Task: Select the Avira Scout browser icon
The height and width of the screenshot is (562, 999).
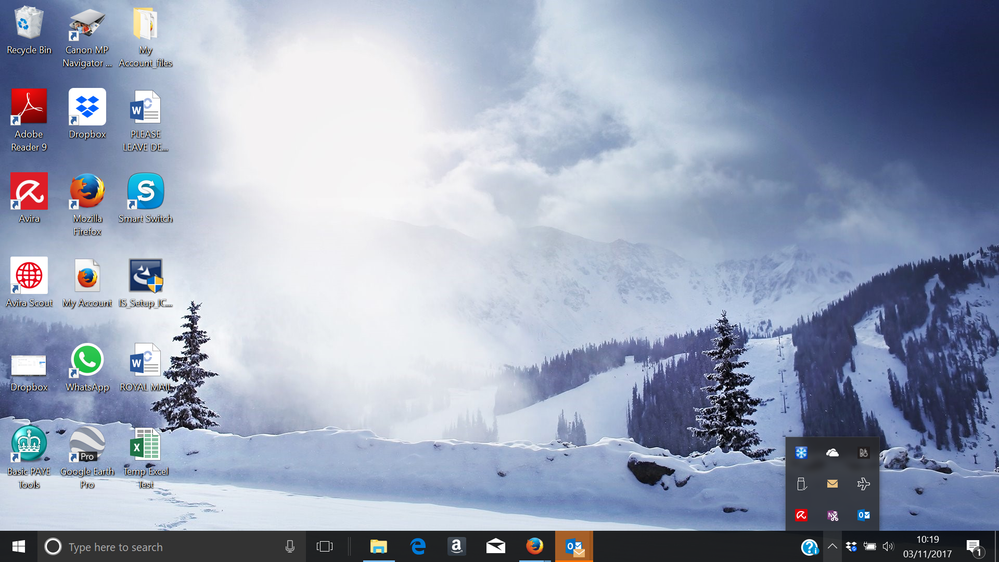Action: (x=29, y=276)
